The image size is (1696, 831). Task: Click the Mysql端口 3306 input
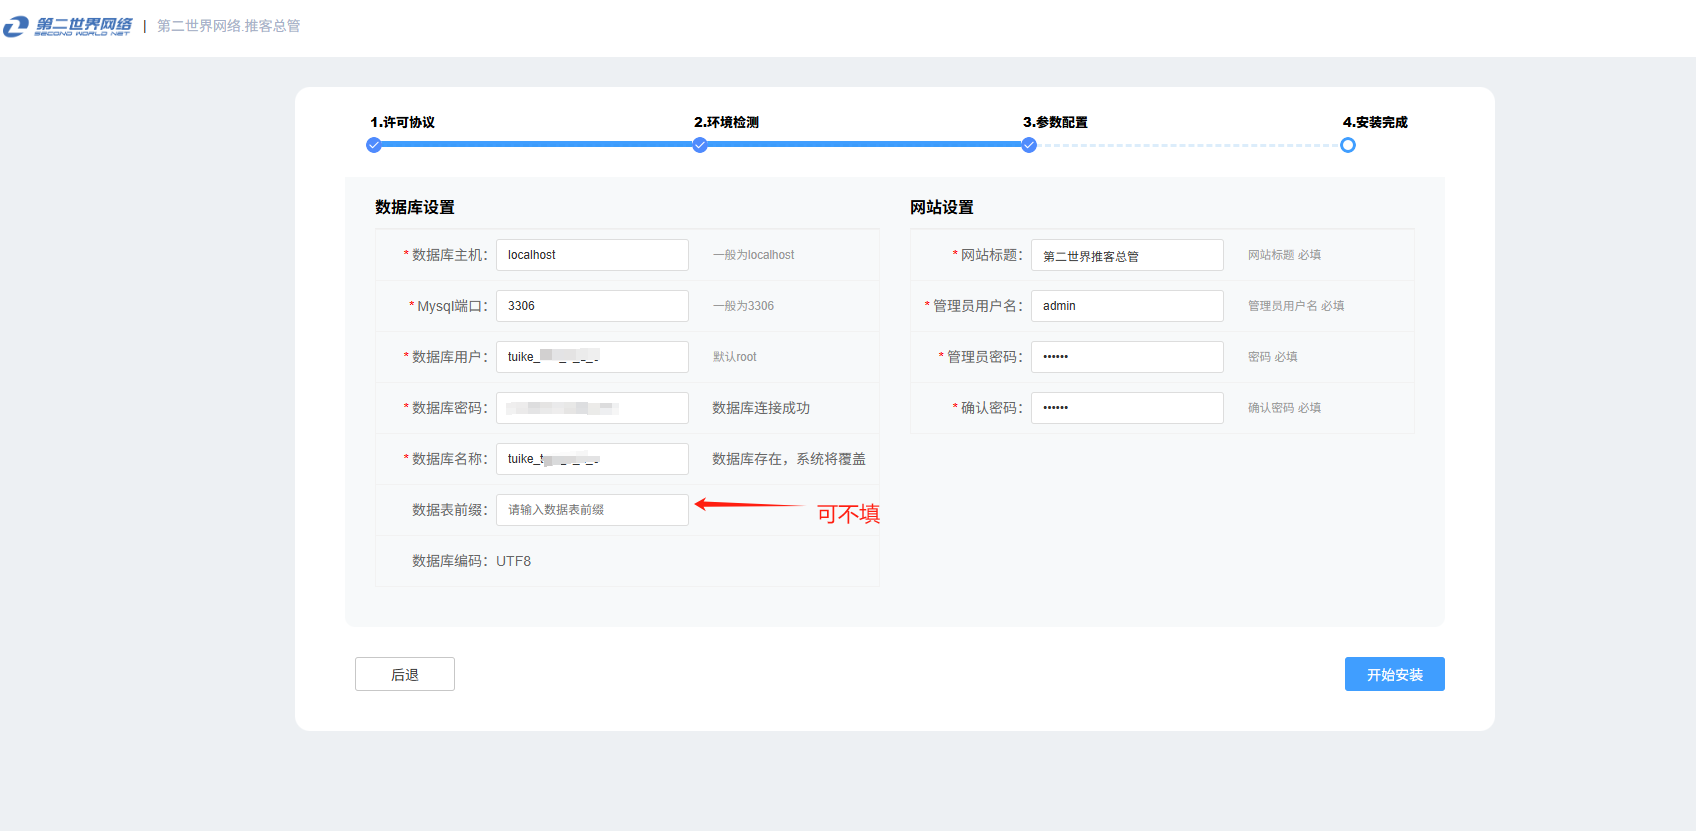pyautogui.click(x=592, y=306)
